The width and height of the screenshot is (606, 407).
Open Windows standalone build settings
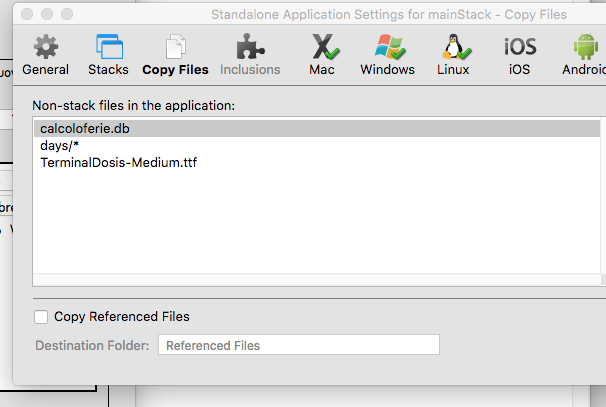pos(387,55)
